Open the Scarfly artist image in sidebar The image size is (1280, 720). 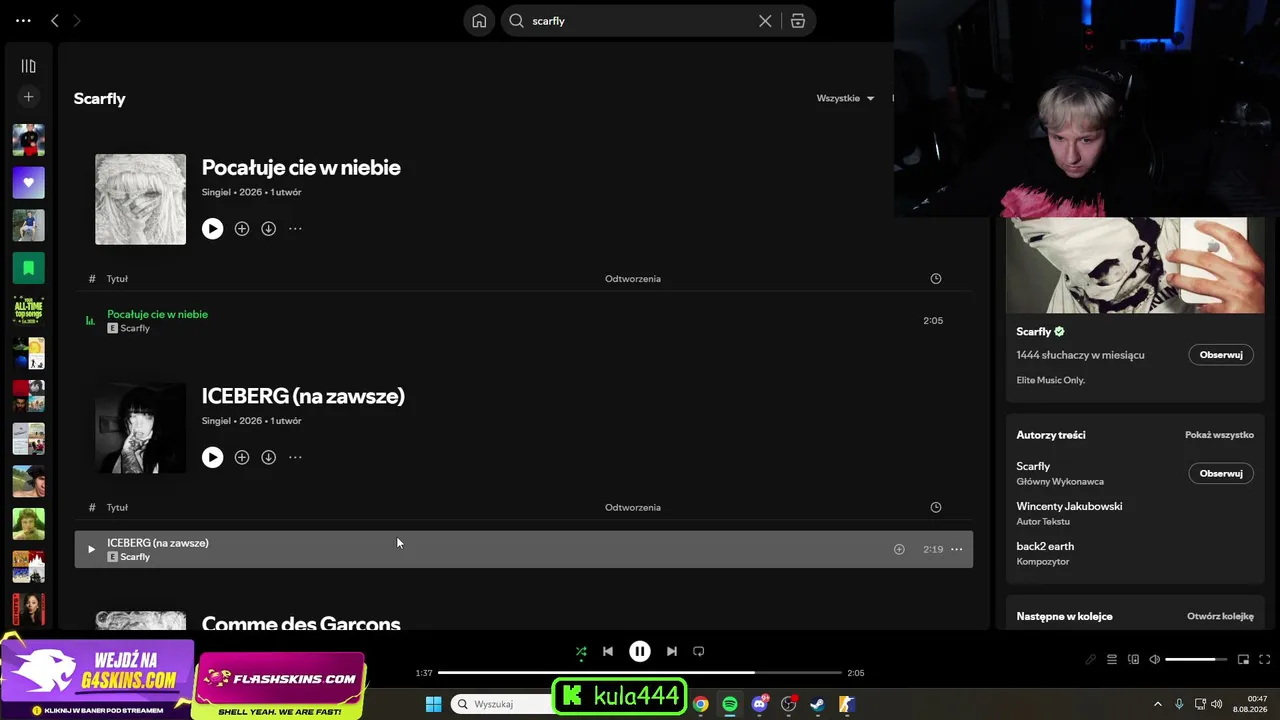[x=1135, y=265]
